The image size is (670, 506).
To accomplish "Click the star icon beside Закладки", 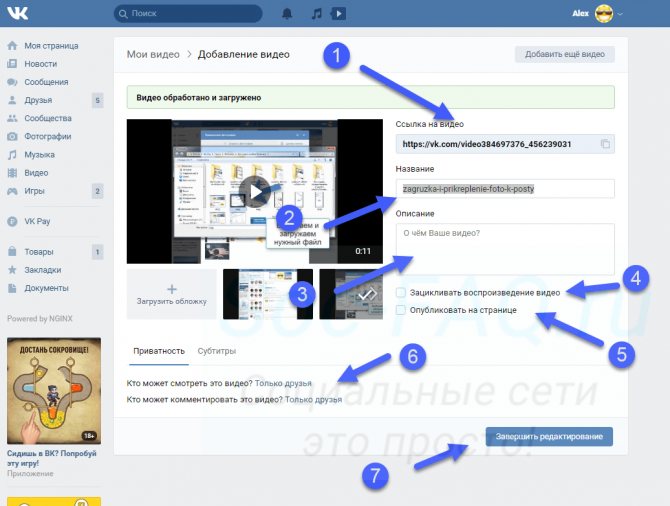I will point(12,270).
